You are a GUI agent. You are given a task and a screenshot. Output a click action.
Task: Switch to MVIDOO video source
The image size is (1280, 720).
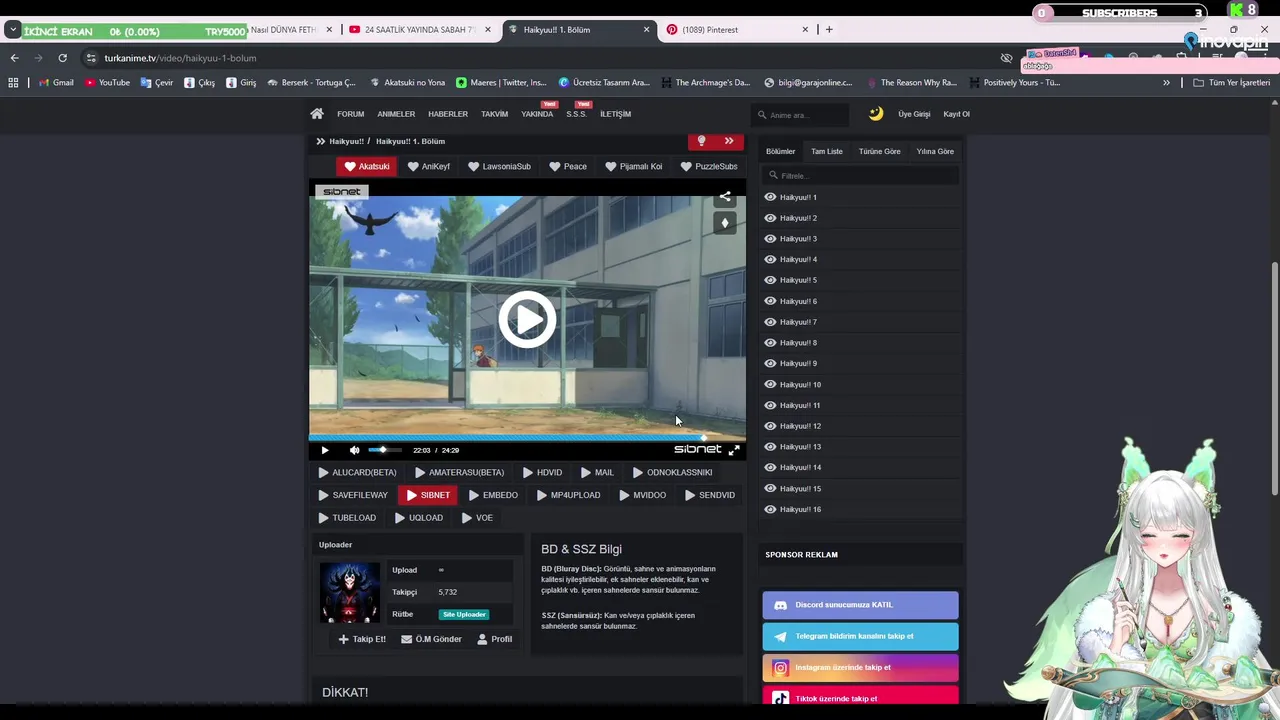click(x=642, y=495)
